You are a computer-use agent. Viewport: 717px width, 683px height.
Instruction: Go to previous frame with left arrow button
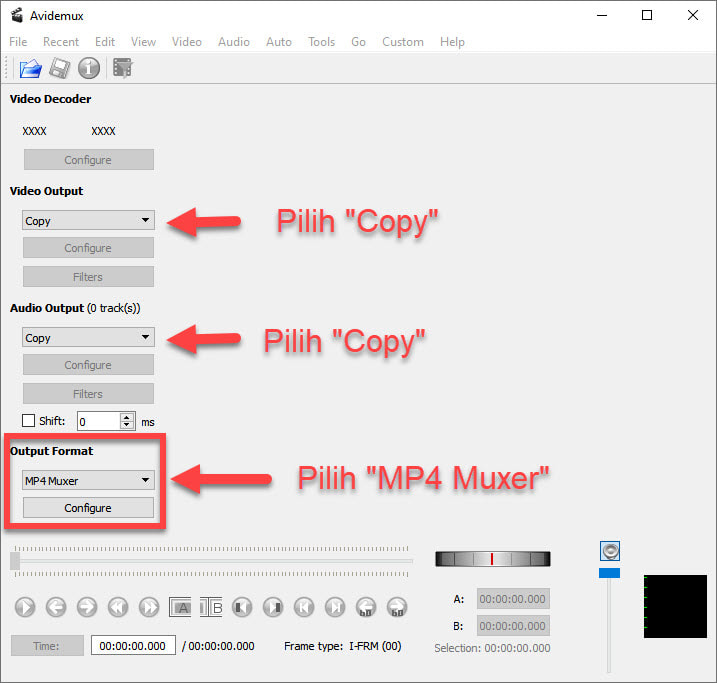coord(56,607)
